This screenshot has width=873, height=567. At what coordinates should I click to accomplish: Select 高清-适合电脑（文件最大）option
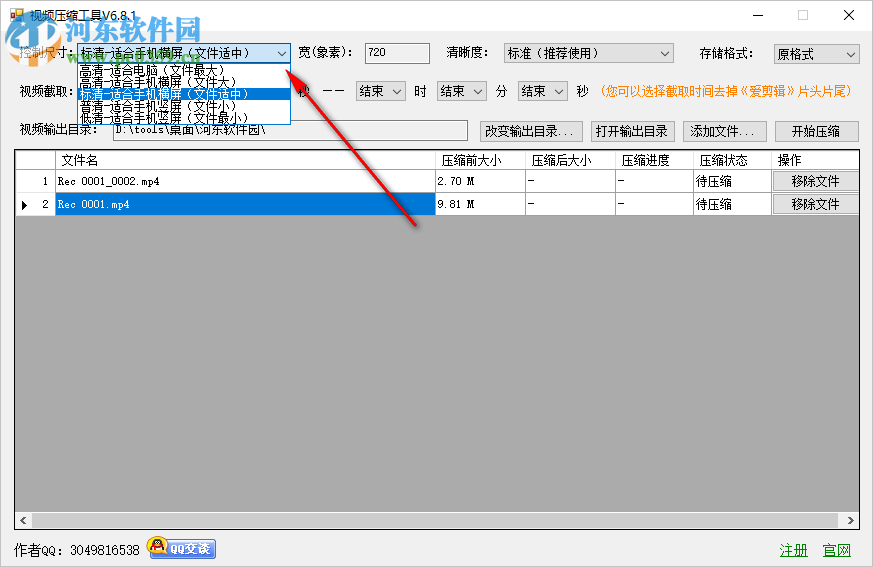pos(184,70)
